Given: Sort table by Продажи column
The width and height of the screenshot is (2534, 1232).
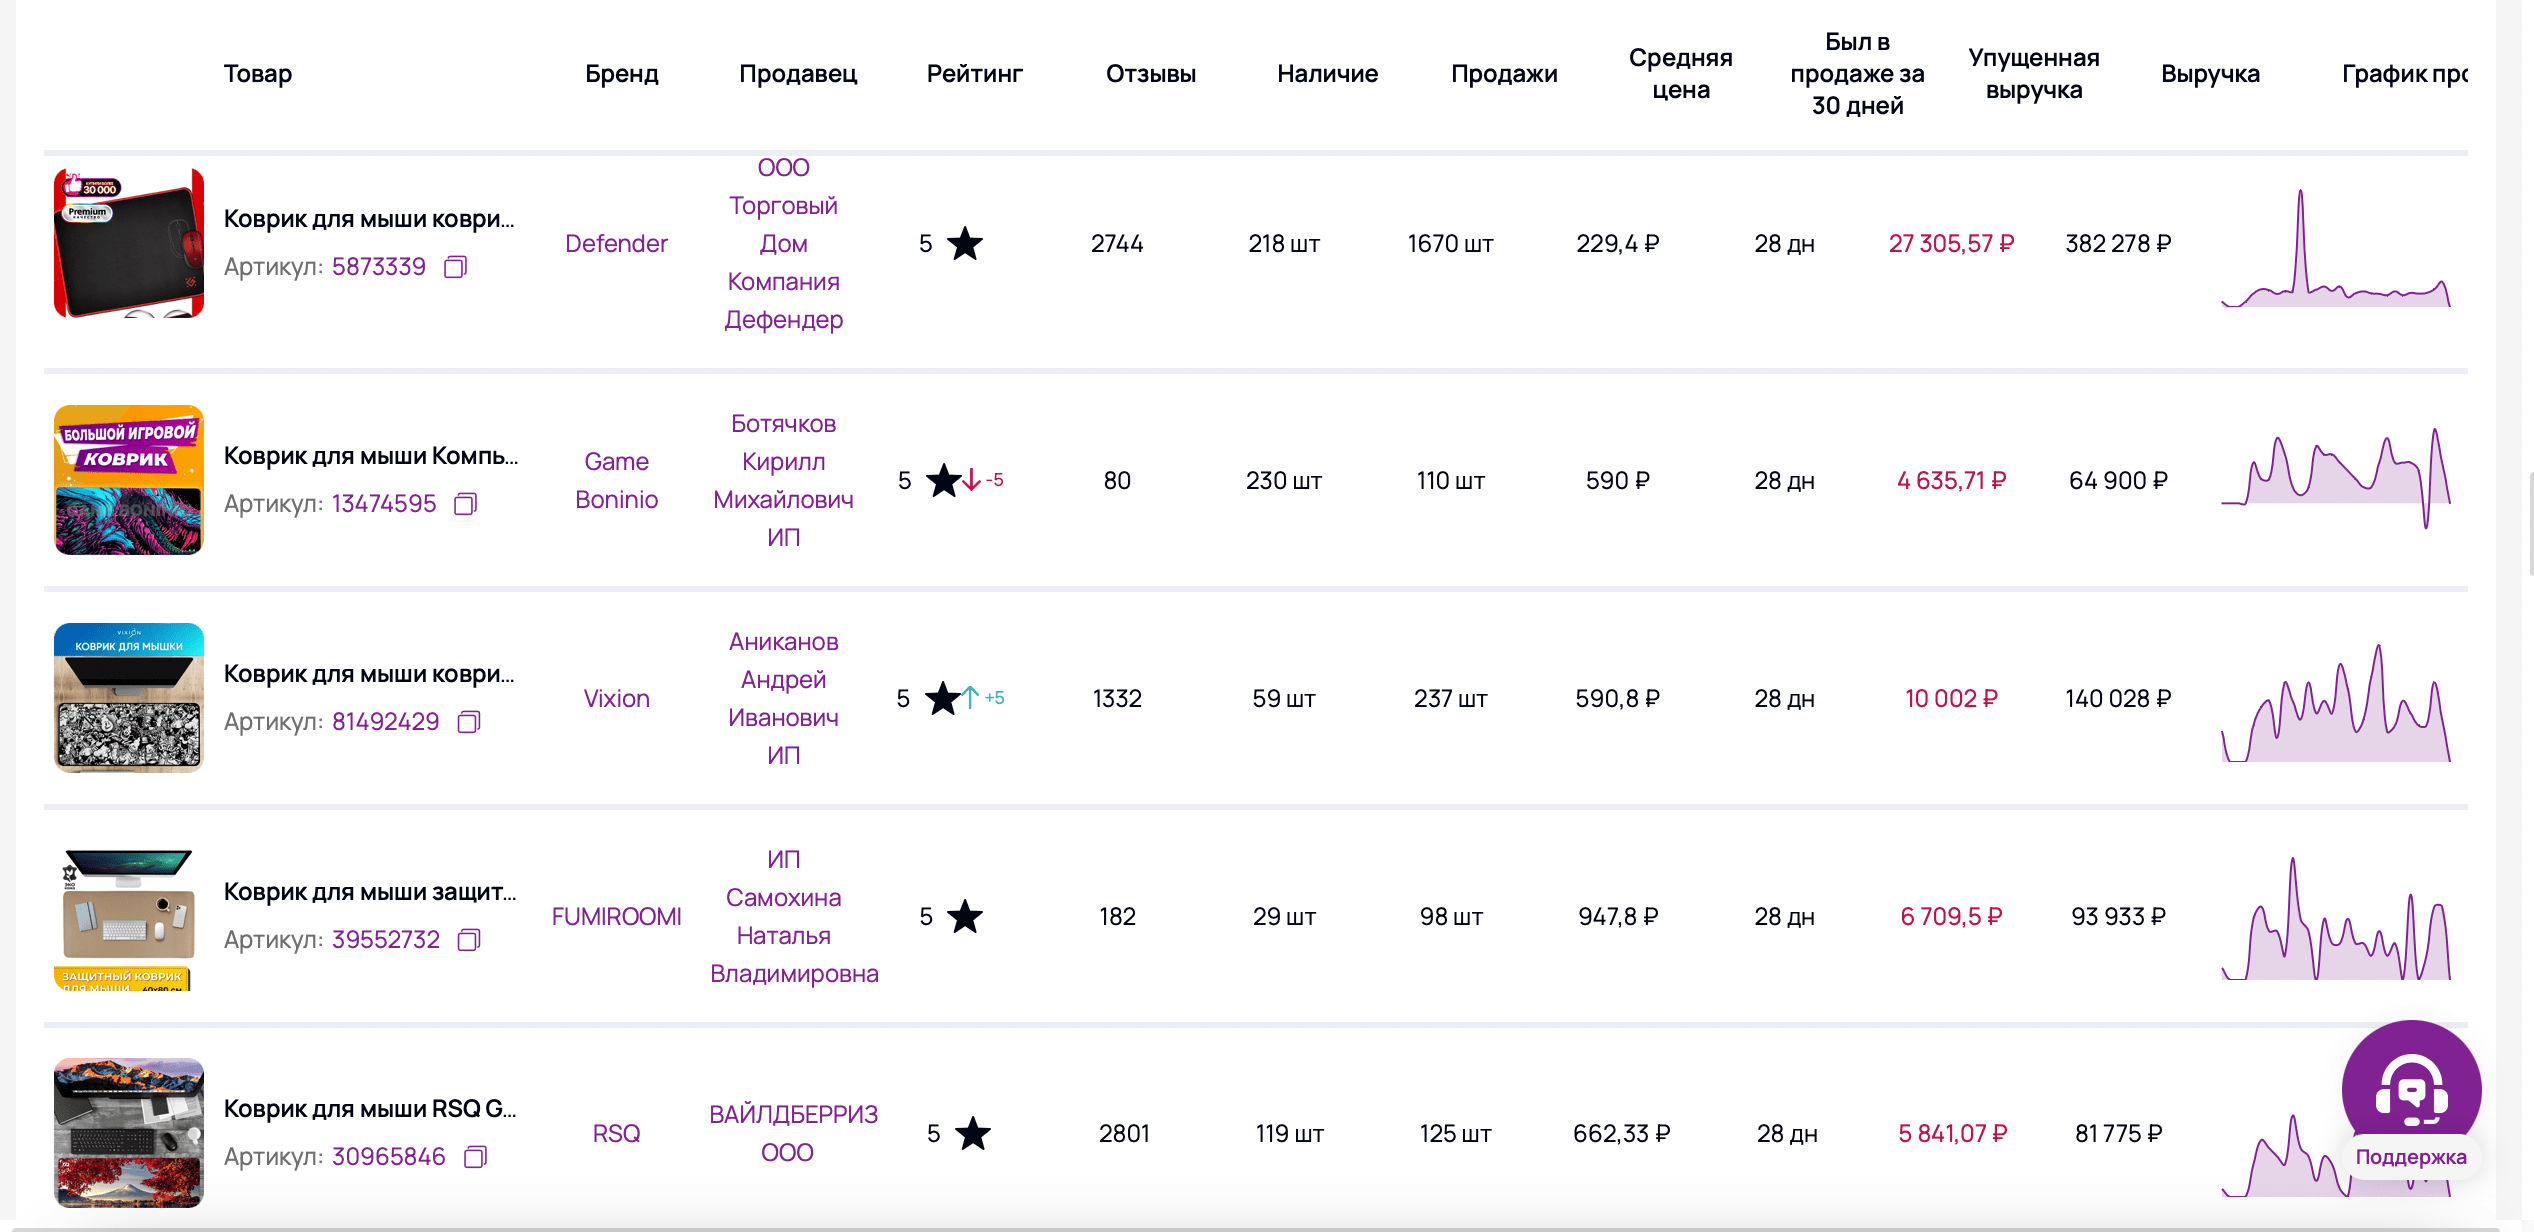Looking at the screenshot, I should pyautogui.click(x=1503, y=74).
